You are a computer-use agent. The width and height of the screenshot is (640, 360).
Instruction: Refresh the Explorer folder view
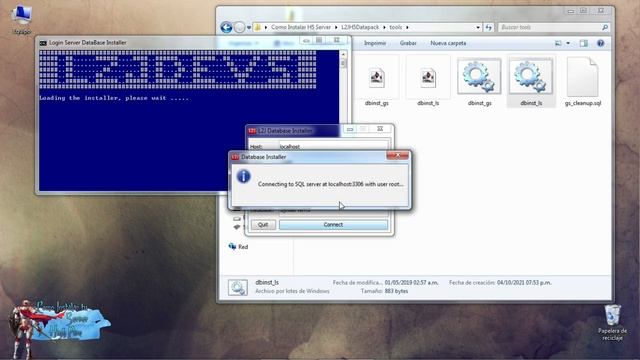tap(489, 27)
